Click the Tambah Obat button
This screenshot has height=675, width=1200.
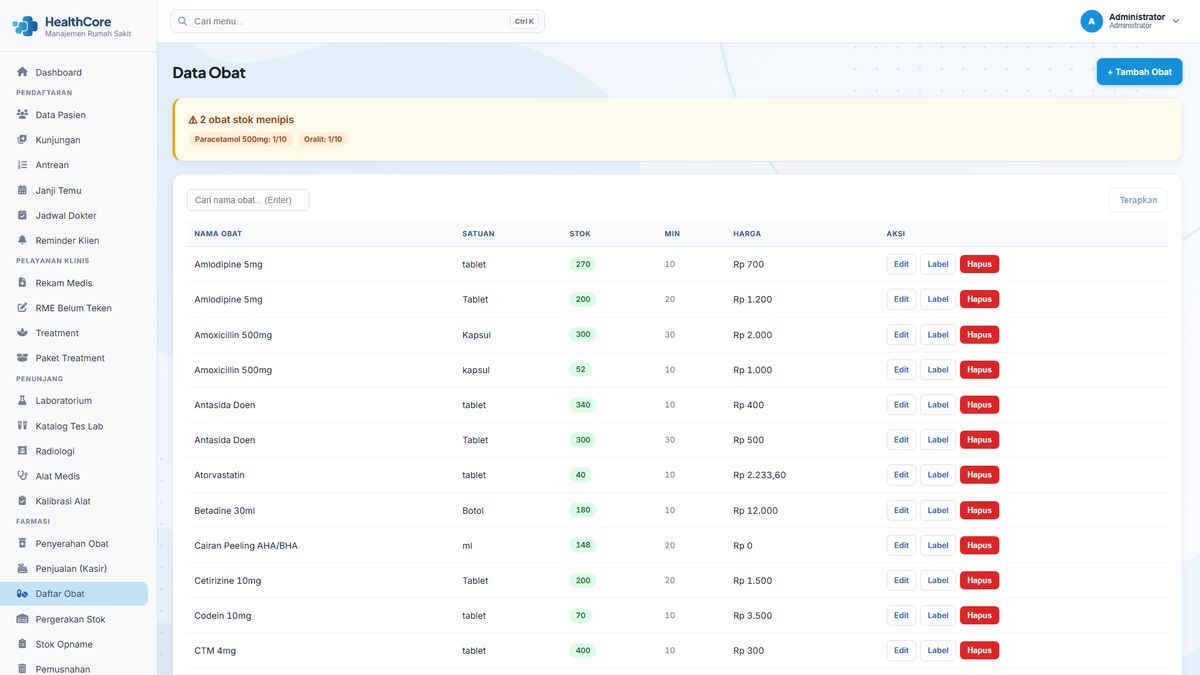tap(1139, 72)
